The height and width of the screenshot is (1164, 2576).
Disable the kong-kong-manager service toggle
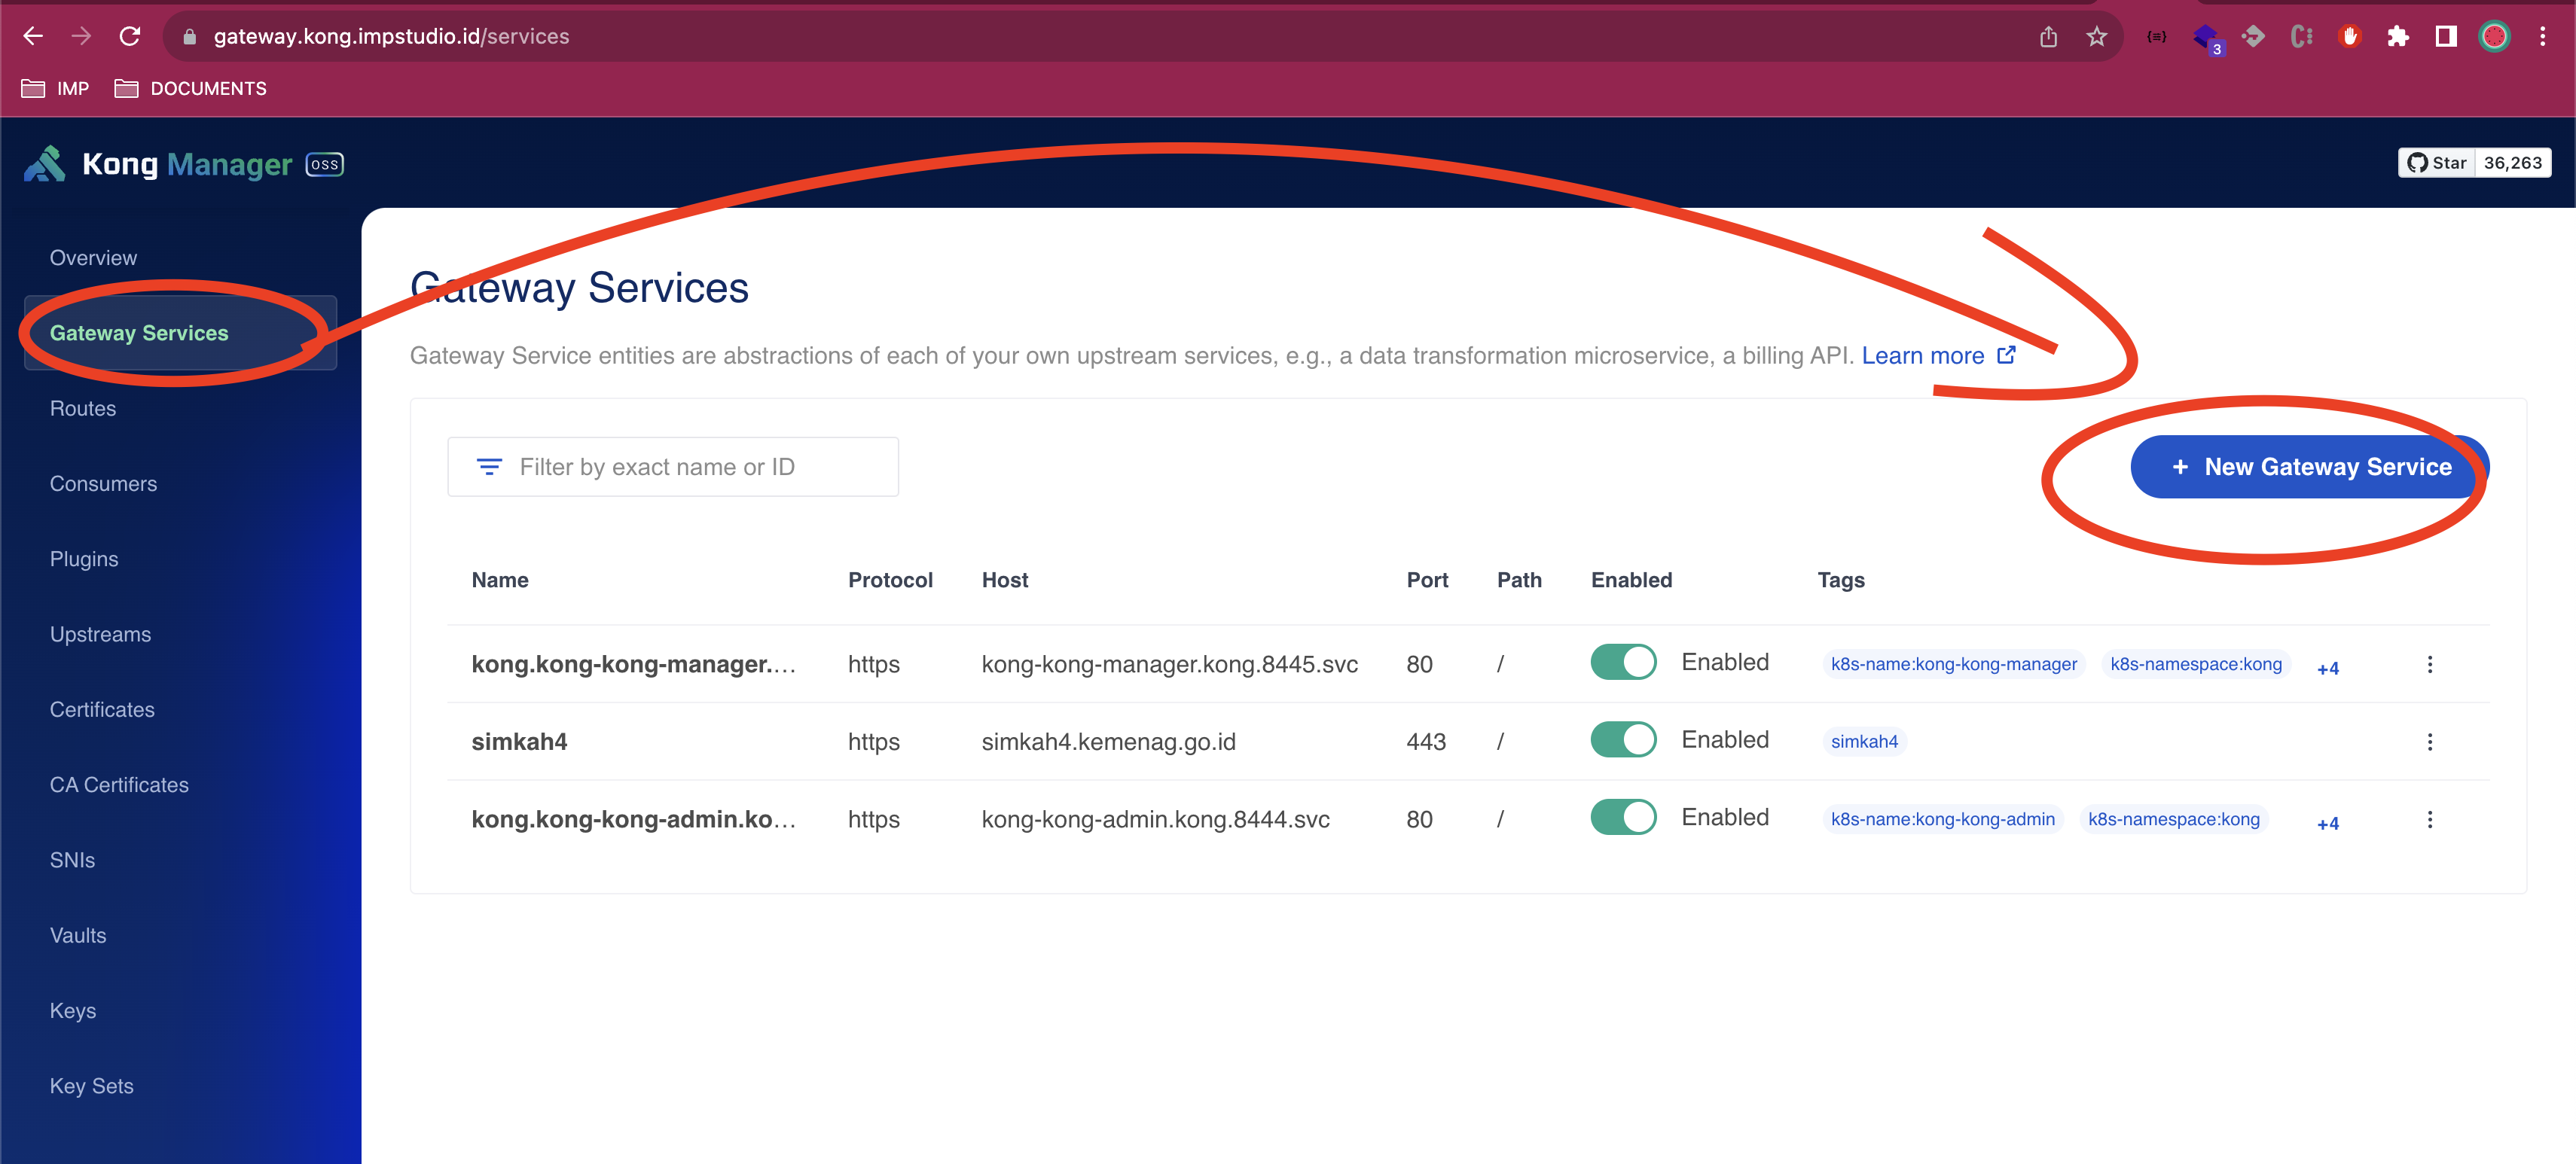coord(1623,662)
